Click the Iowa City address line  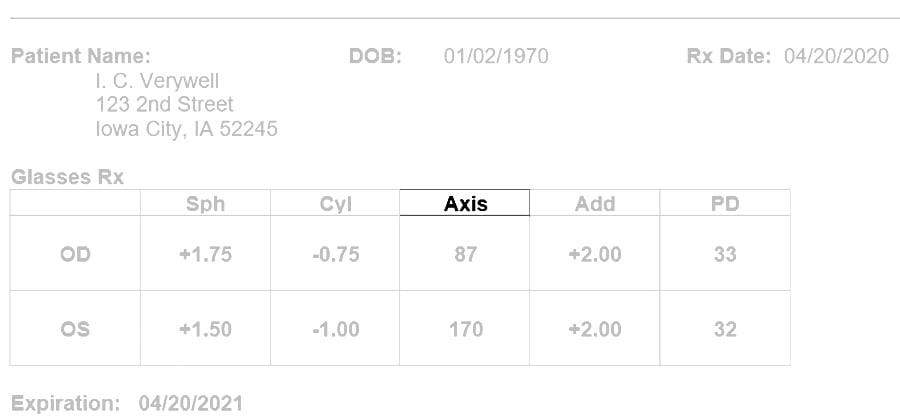pos(187,129)
